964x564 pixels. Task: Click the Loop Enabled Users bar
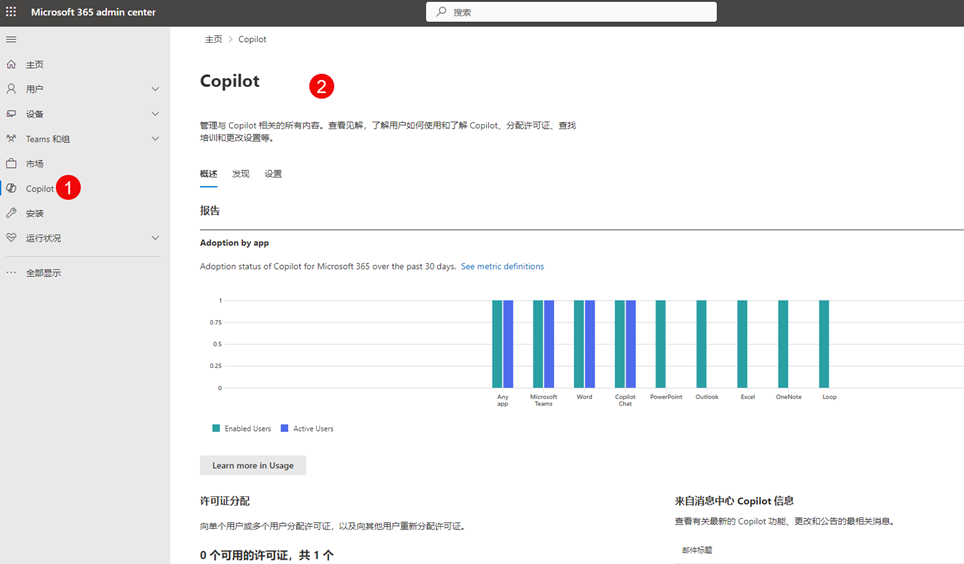(x=824, y=344)
